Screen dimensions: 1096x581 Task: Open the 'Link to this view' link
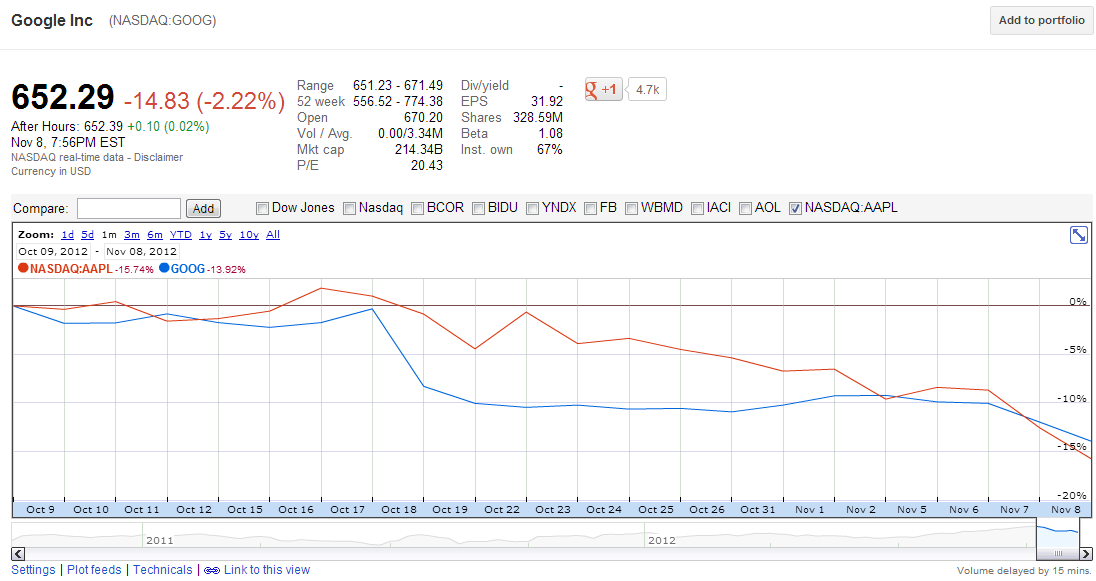266,570
